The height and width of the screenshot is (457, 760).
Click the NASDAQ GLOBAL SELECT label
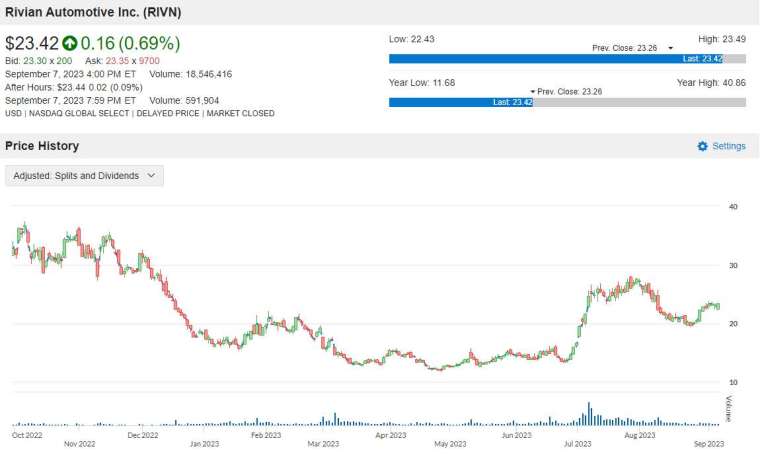pyautogui.click(x=79, y=113)
